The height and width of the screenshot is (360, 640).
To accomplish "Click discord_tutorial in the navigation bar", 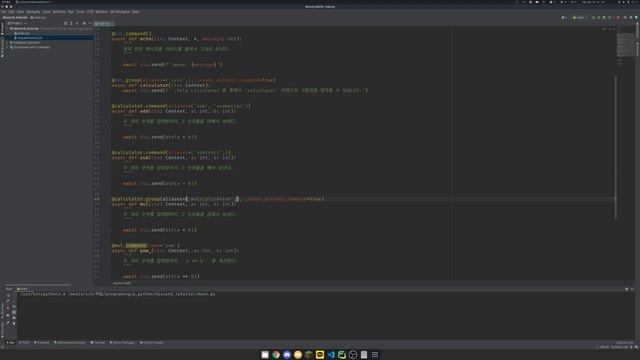I will [15, 18].
